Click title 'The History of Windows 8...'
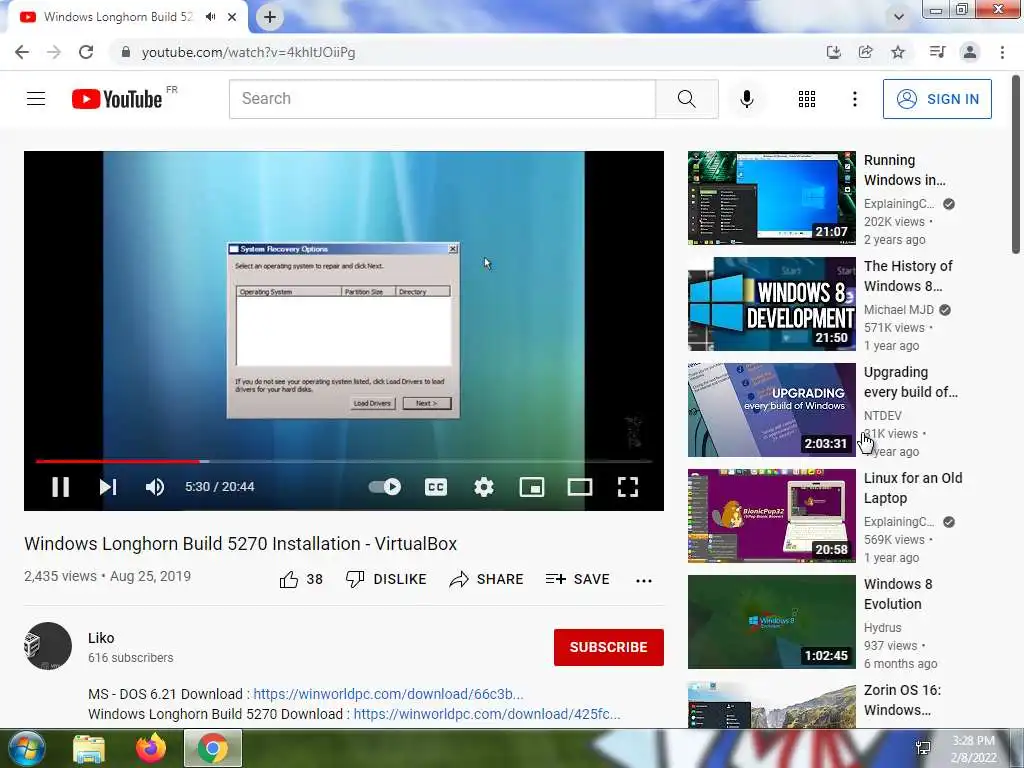The height and width of the screenshot is (768, 1024). tap(908, 276)
